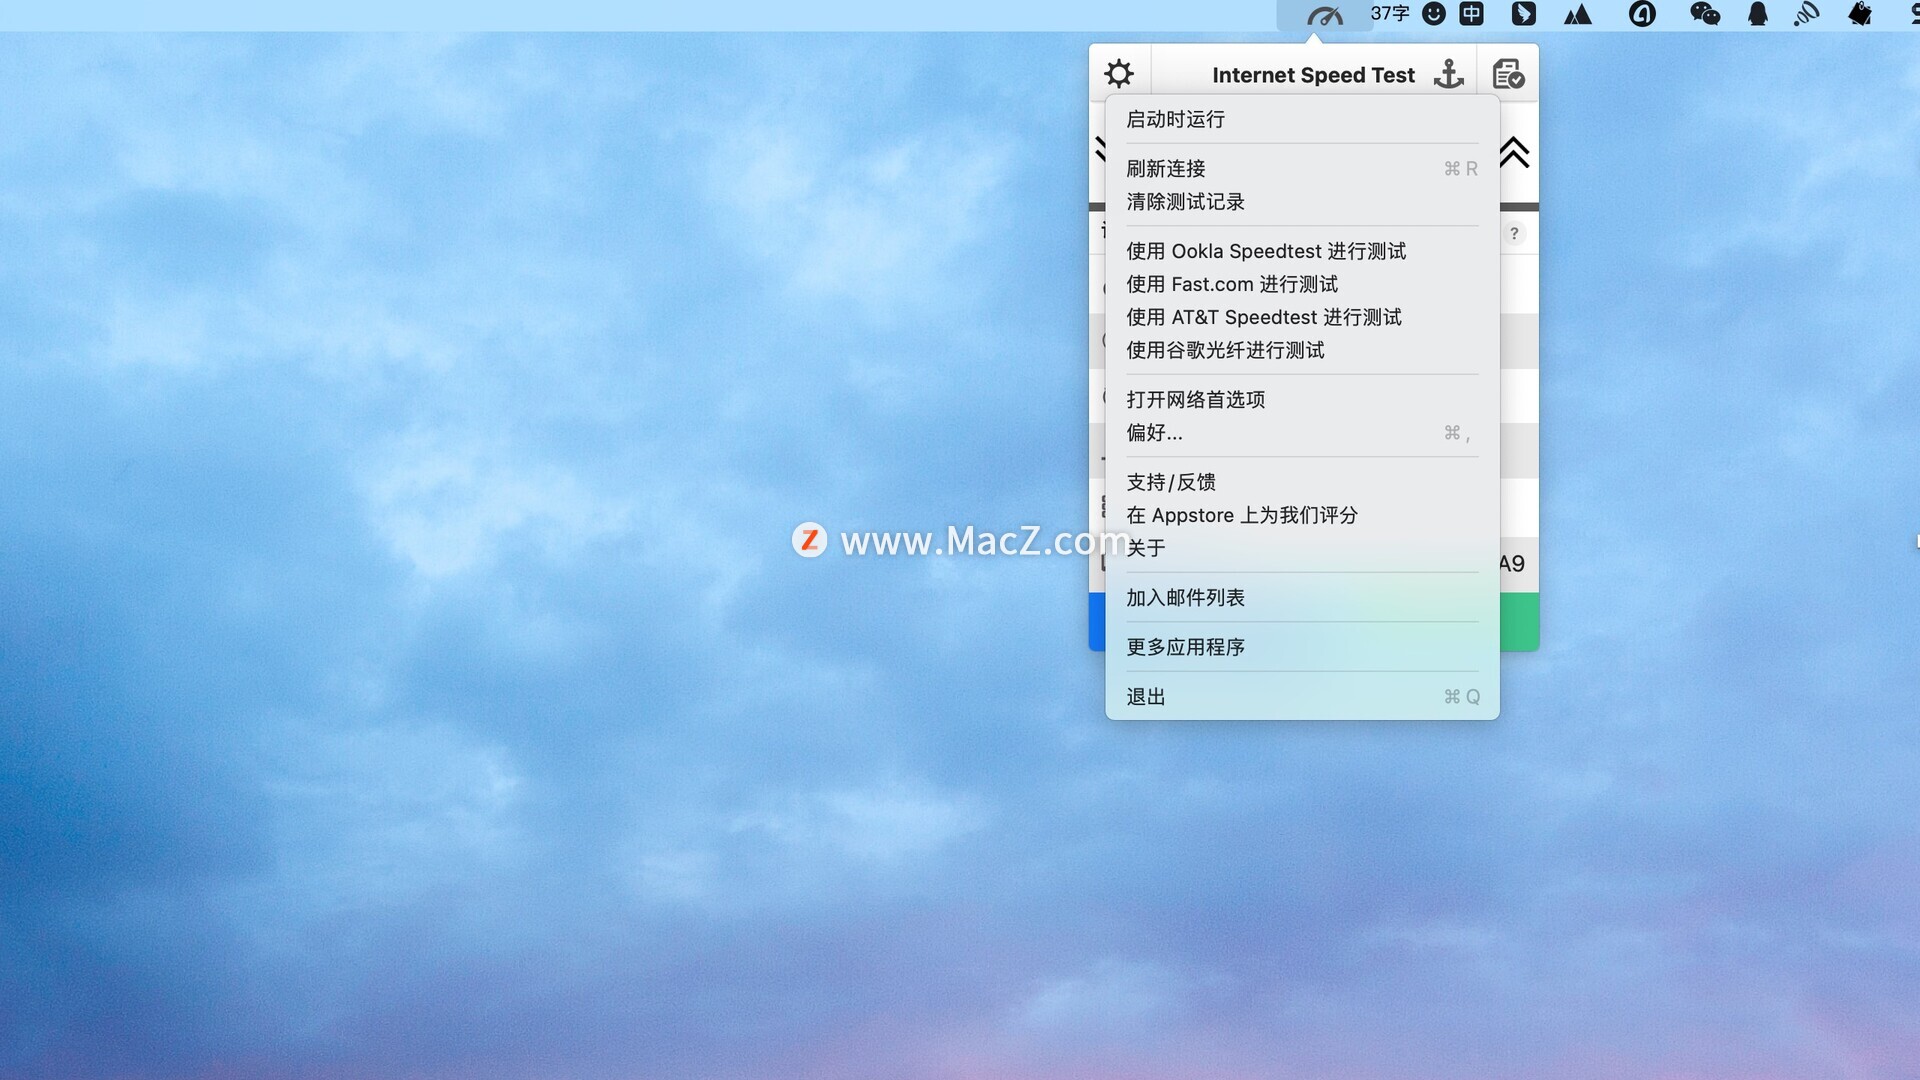Image resolution: width=1920 pixels, height=1080 pixels.
Task: Choose 清除测试记录 menu item
Action: click(x=1302, y=201)
